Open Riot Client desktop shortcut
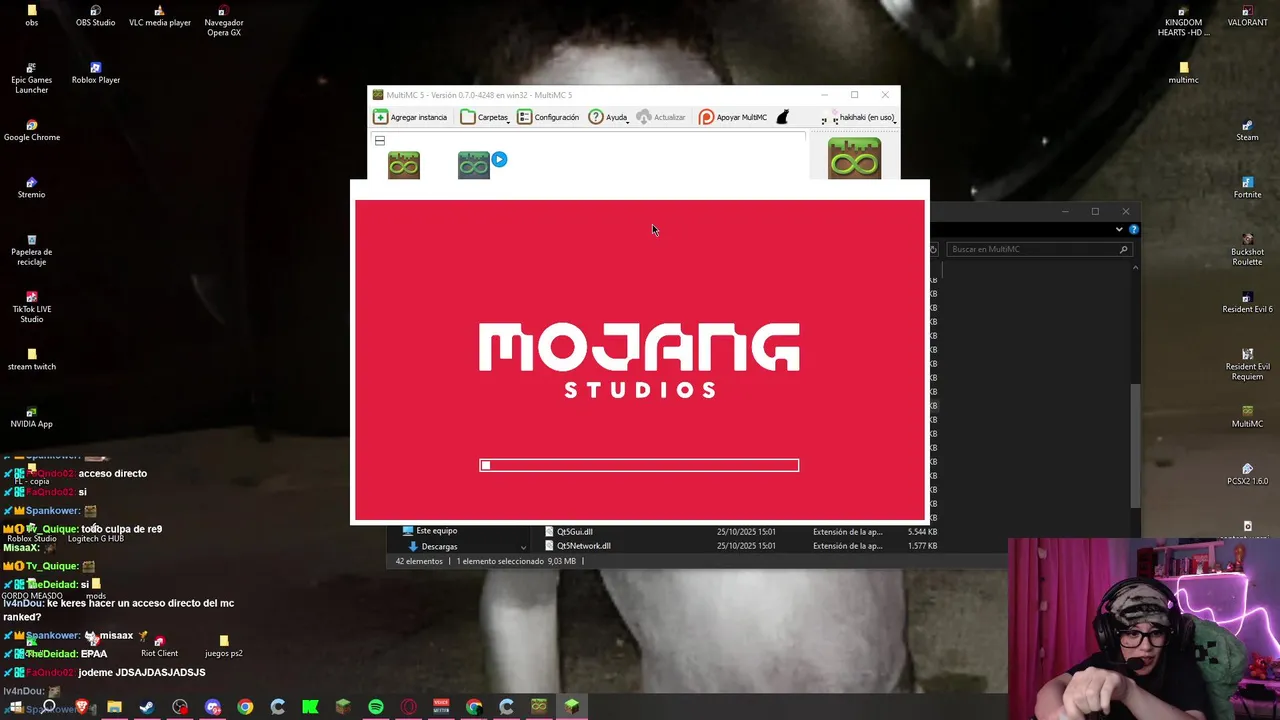Image resolution: width=1280 pixels, height=720 pixels. coord(159,646)
